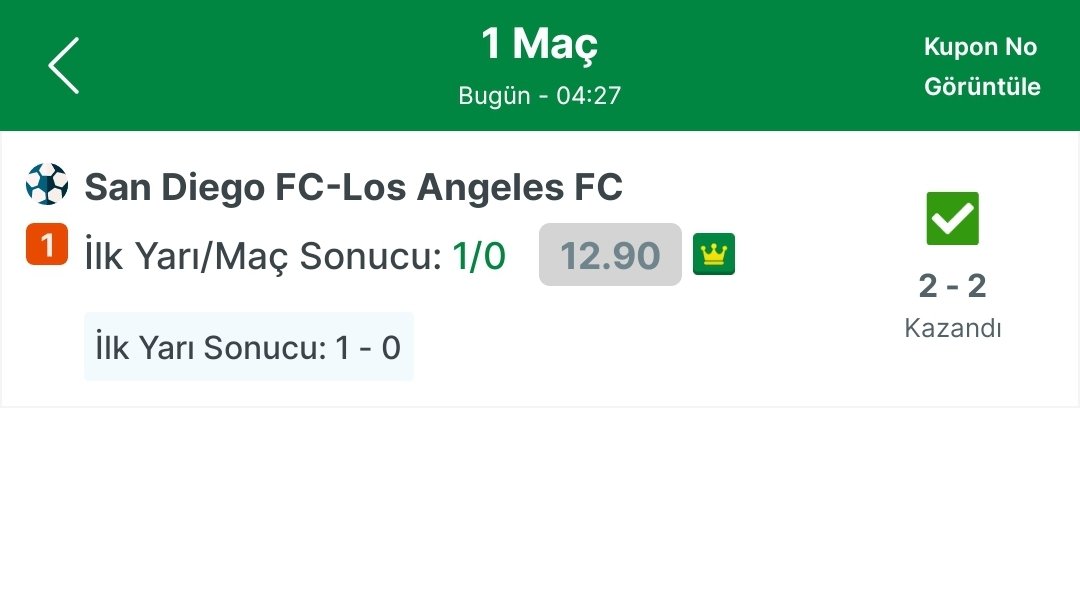Viewport: 1080px width, 604px height.
Task: Click the 12.90 odds box
Action: point(610,254)
